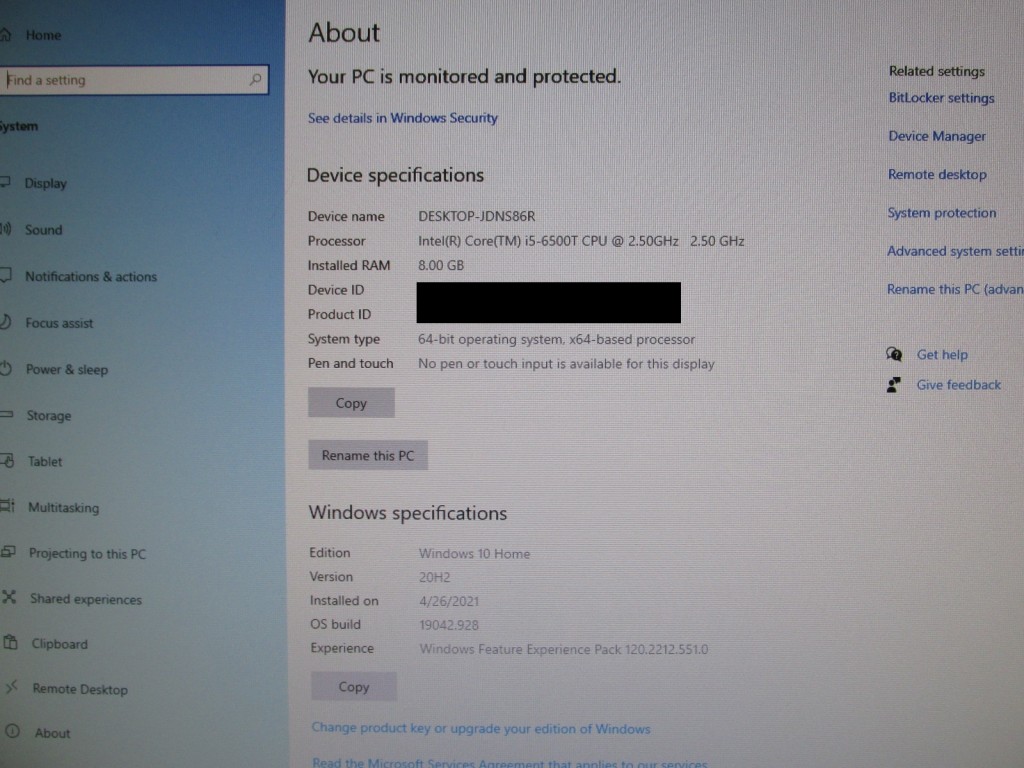Open Tablet settings page
Viewport: 1024px width, 768px height.
pyautogui.click(x=45, y=462)
